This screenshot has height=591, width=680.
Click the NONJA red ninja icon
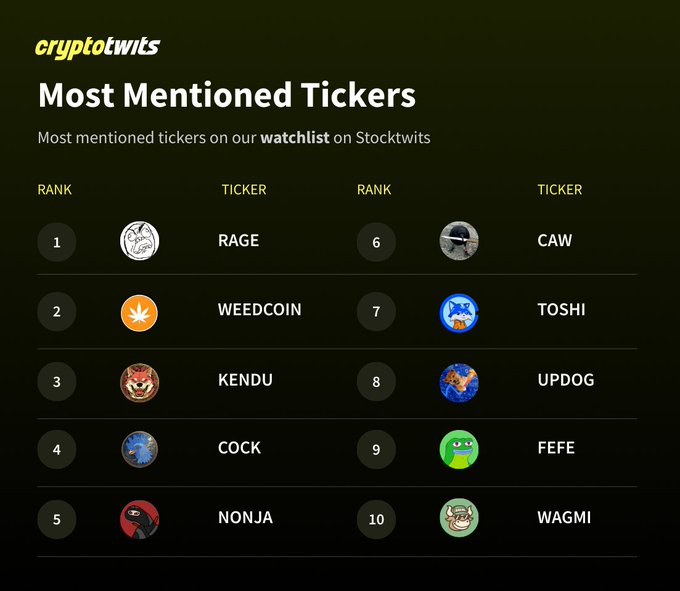(139, 519)
